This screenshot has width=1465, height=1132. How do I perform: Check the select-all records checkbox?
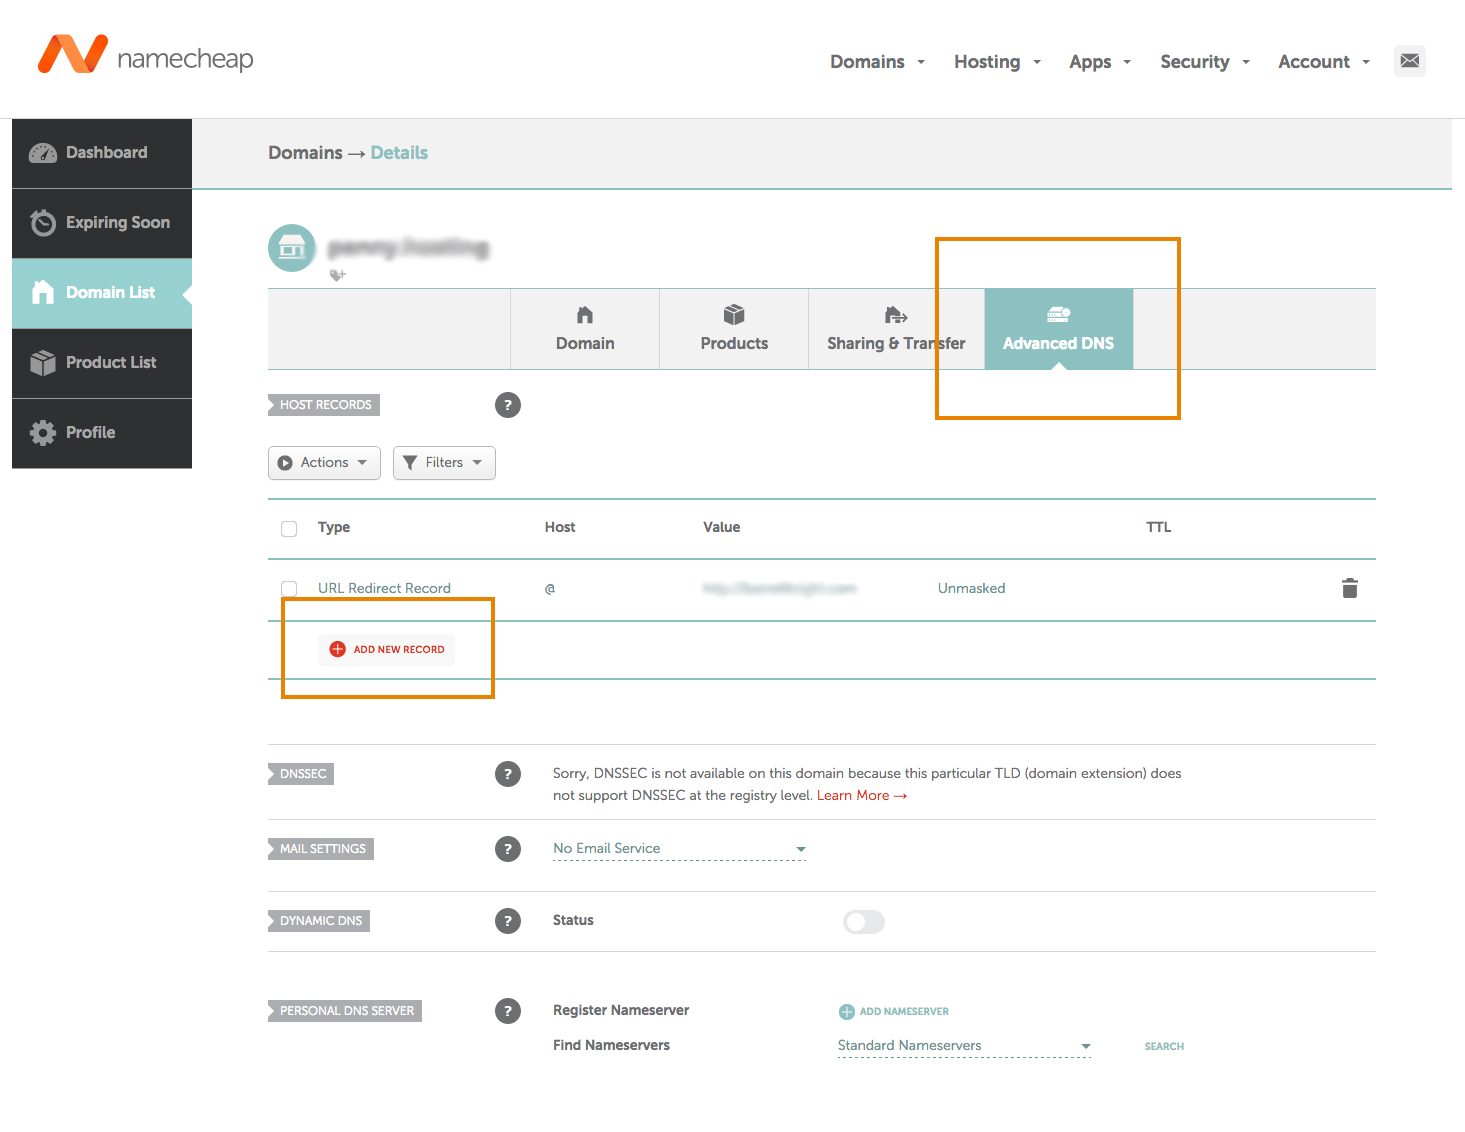(x=289, y=529)
